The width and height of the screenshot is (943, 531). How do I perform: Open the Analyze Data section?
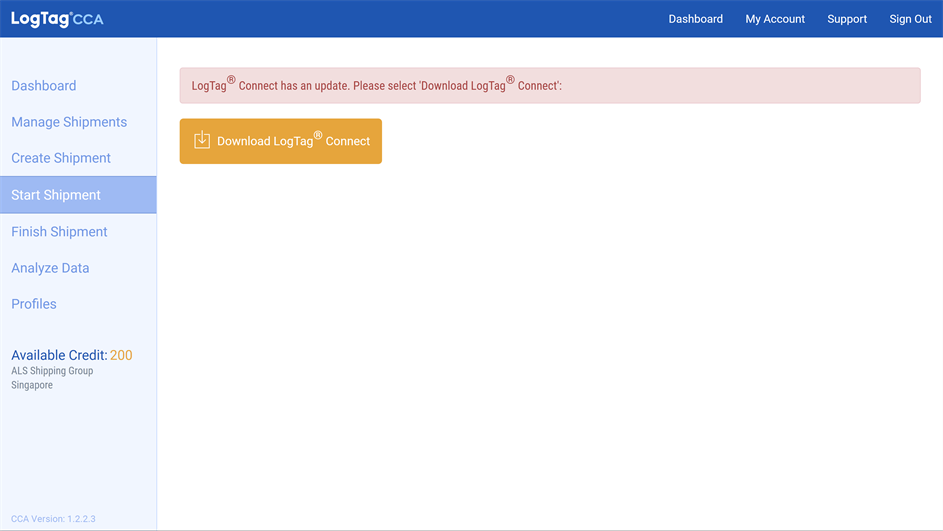50,268
